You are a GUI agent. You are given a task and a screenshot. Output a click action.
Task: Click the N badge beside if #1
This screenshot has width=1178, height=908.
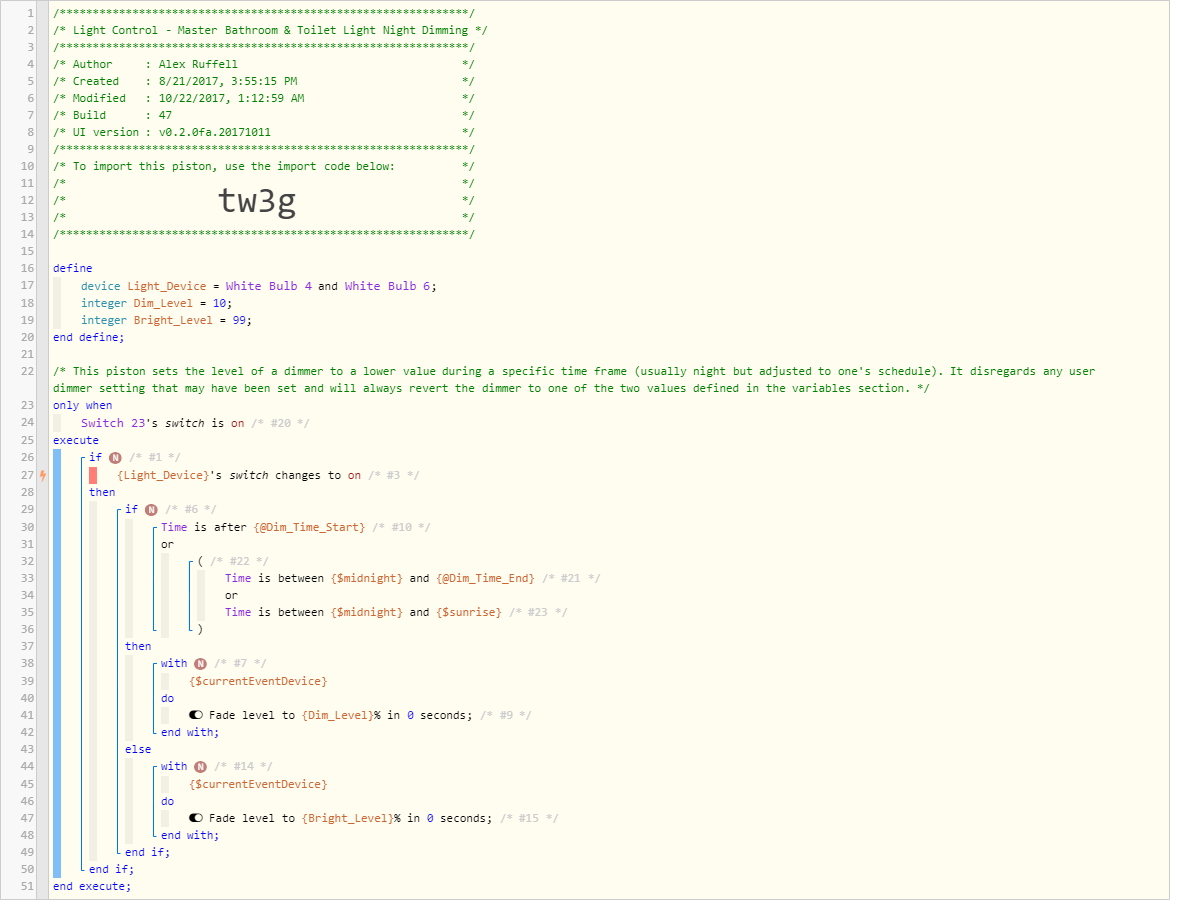(115, 457)
